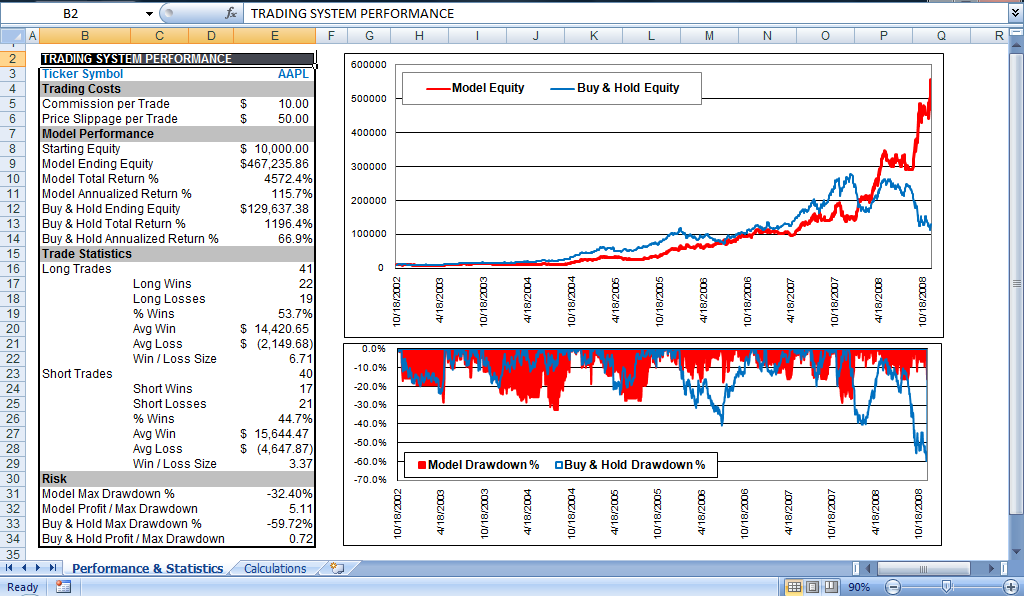Select the -59.72% drawdown cell
The width and height of the screenshot is (1024, 596).
click(x=274, y=524)
